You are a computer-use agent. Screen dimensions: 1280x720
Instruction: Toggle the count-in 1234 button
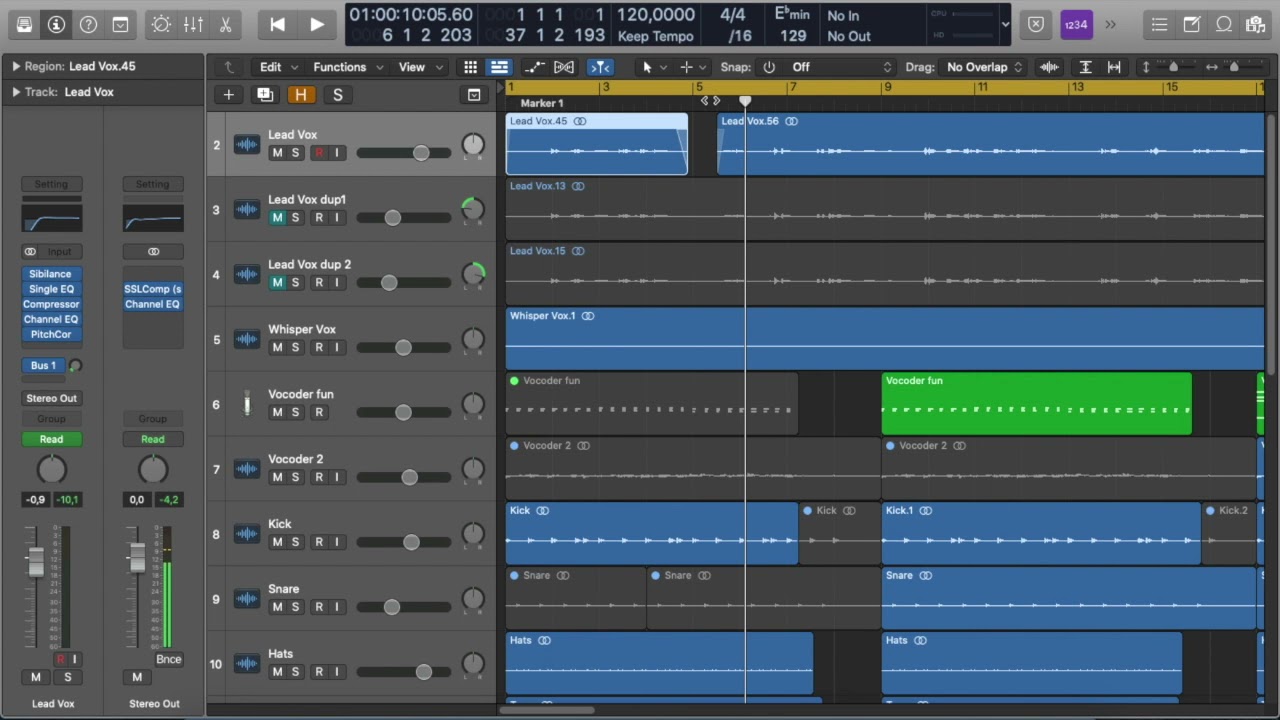click(1076, 24)
